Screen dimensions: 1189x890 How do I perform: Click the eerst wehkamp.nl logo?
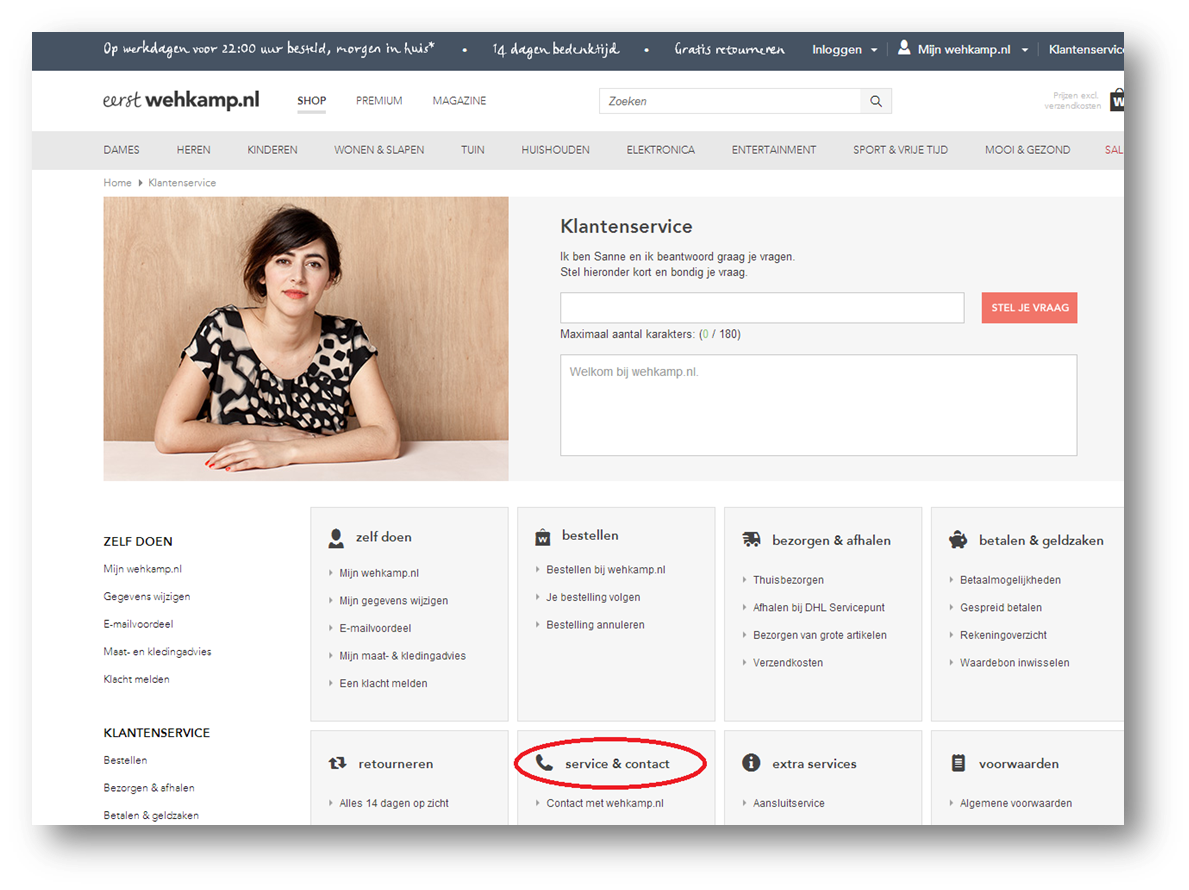point(181,100)
